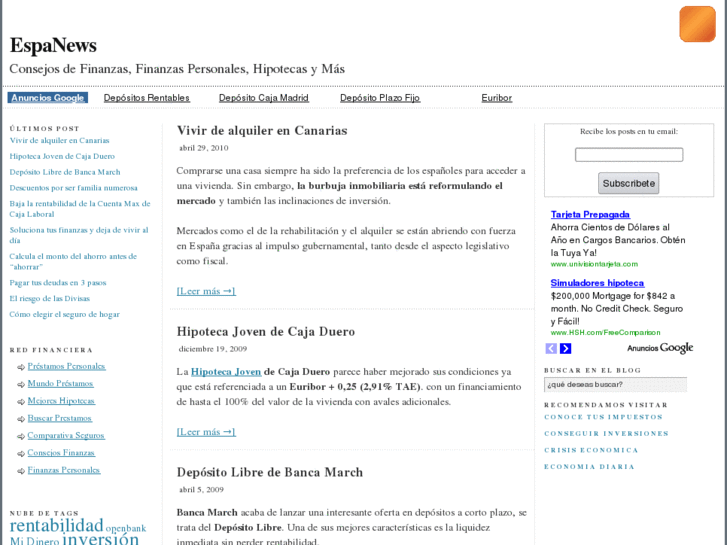Open sidebar post Depósito Libre de Banca March
The width and height of the screenshot is (727, 545).
coord(65,172)
